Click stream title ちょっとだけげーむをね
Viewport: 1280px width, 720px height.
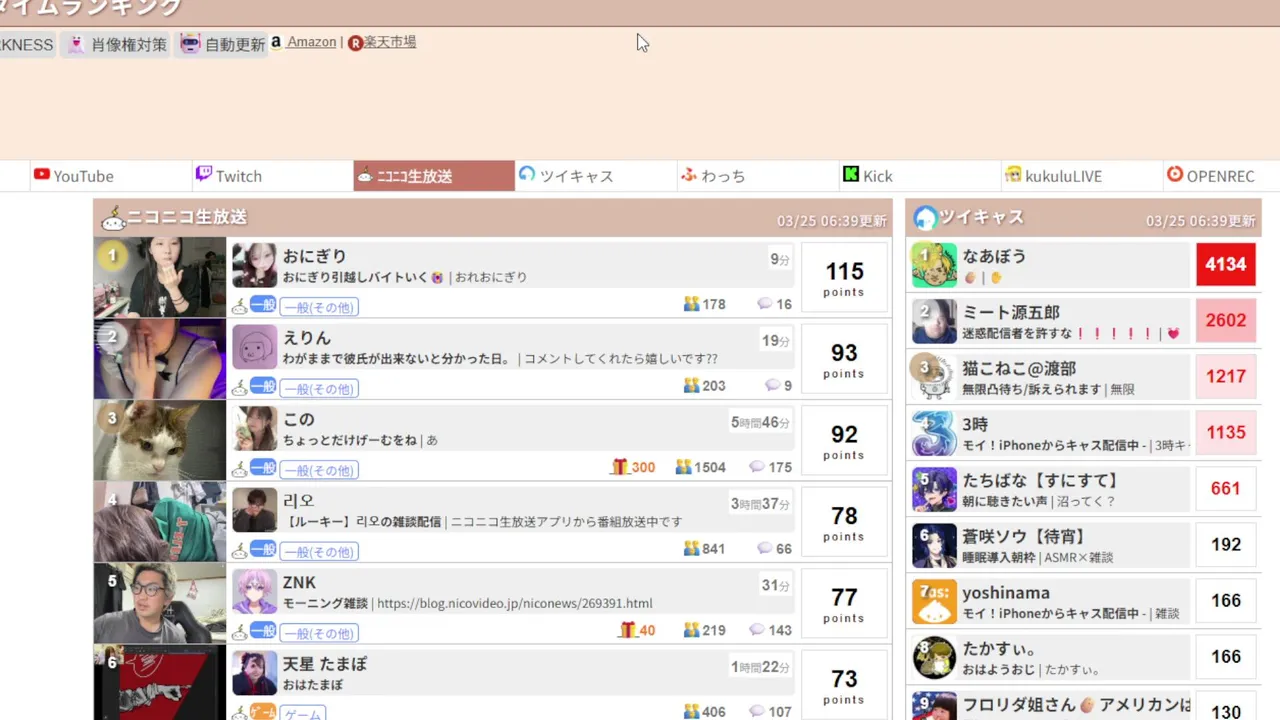point(351,440)
